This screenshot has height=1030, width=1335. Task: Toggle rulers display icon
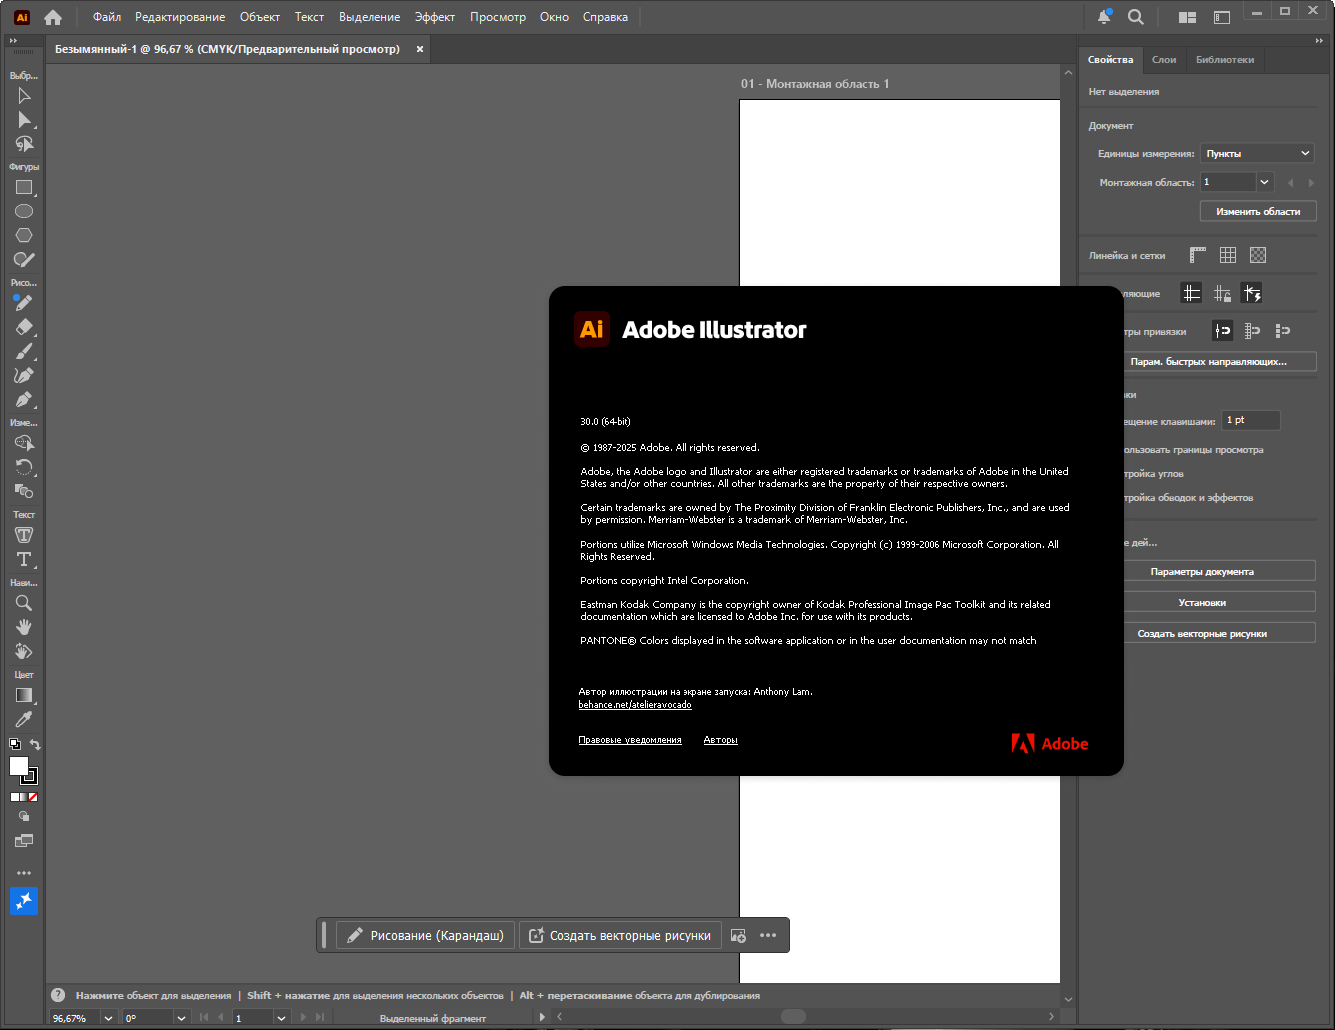coord(1198,255)
